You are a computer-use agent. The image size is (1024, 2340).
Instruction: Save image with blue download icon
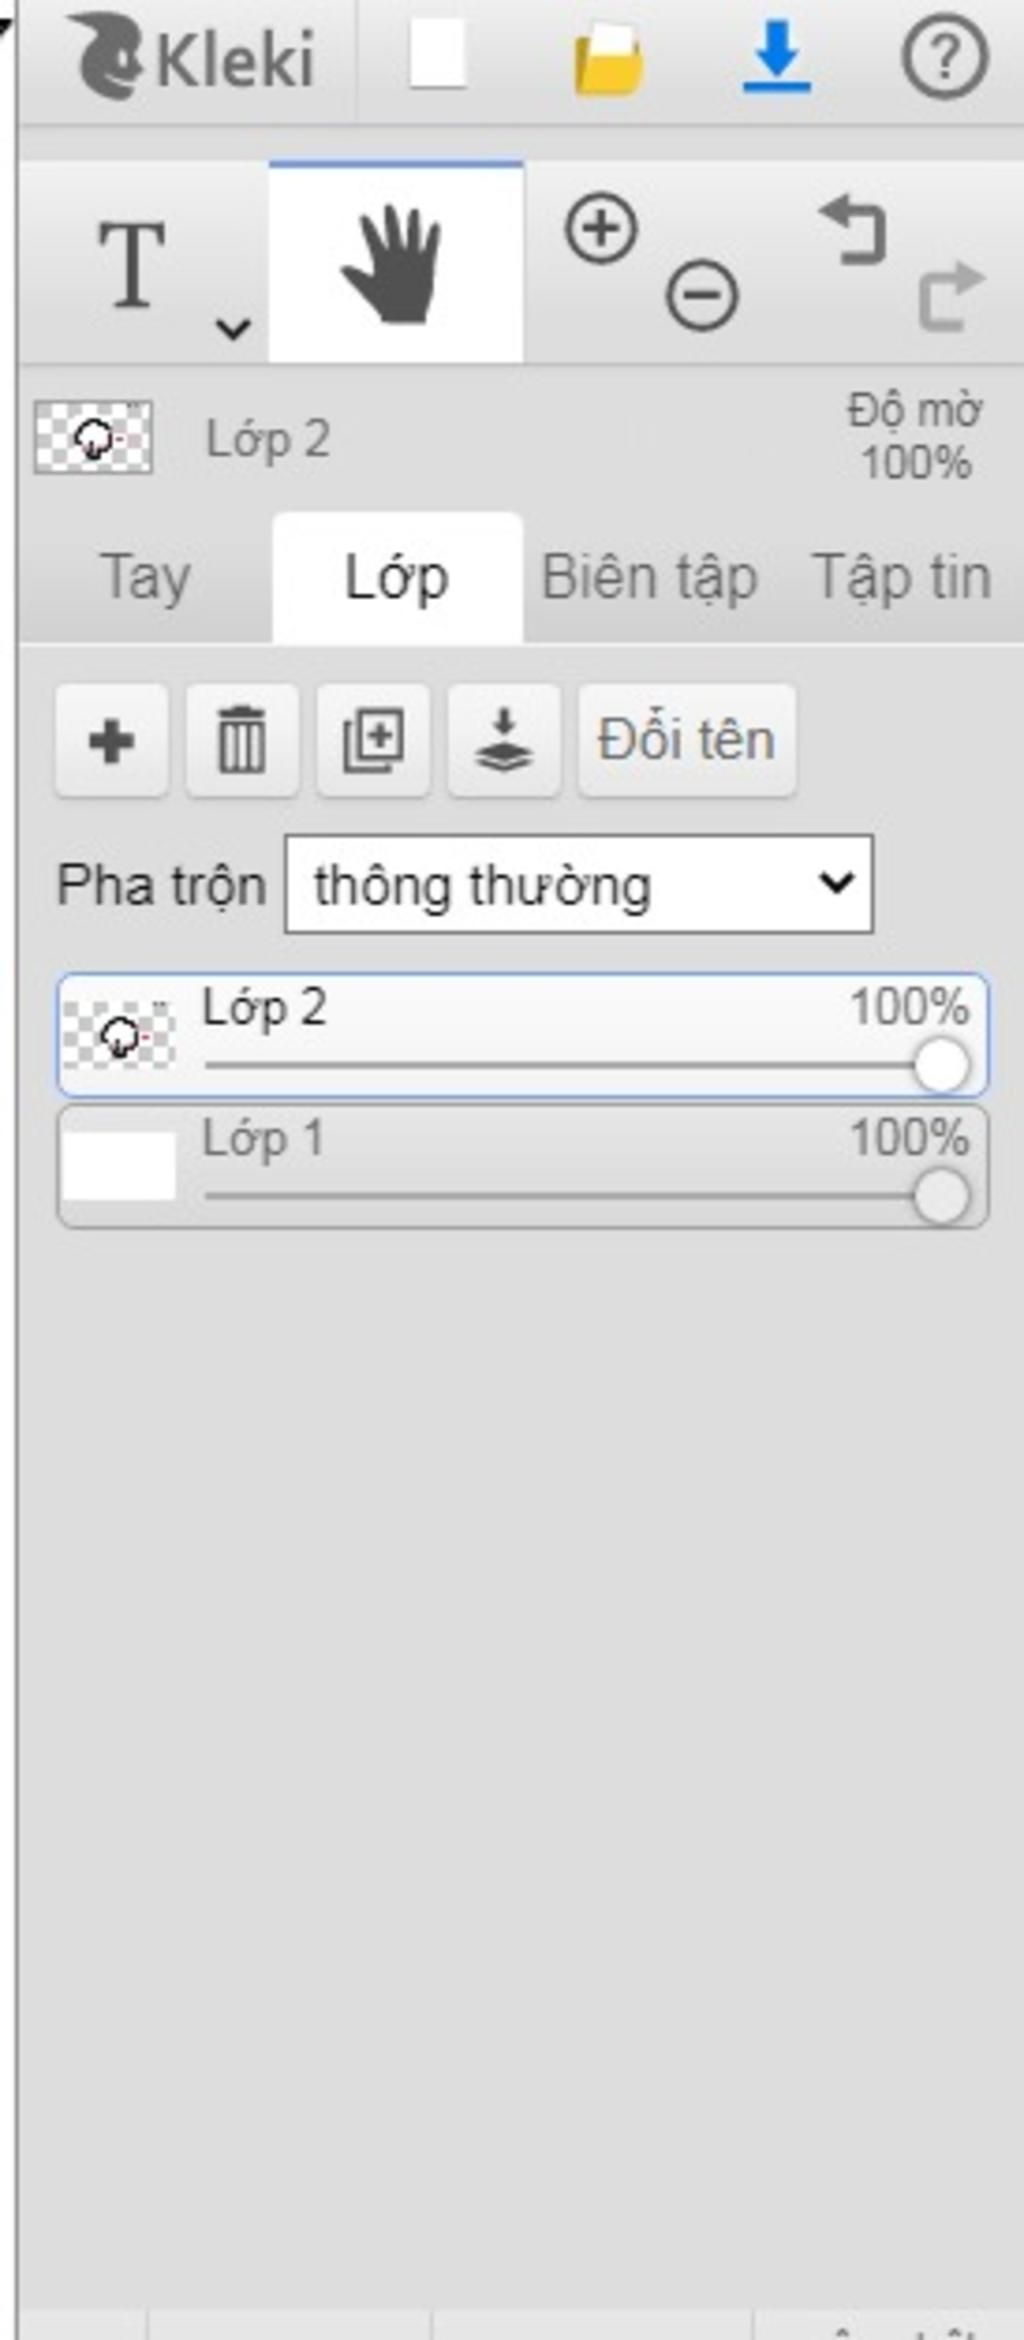point(777,58)
